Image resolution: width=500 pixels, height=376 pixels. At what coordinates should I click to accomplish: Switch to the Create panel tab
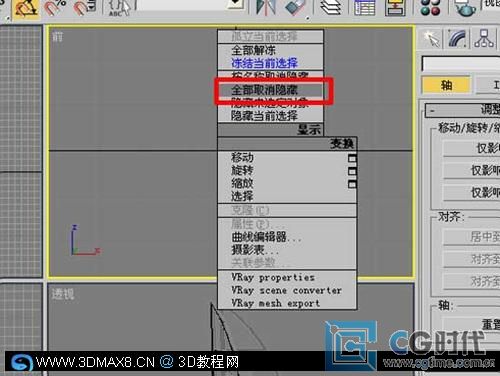pyautogui.click(x=431, y=39)
